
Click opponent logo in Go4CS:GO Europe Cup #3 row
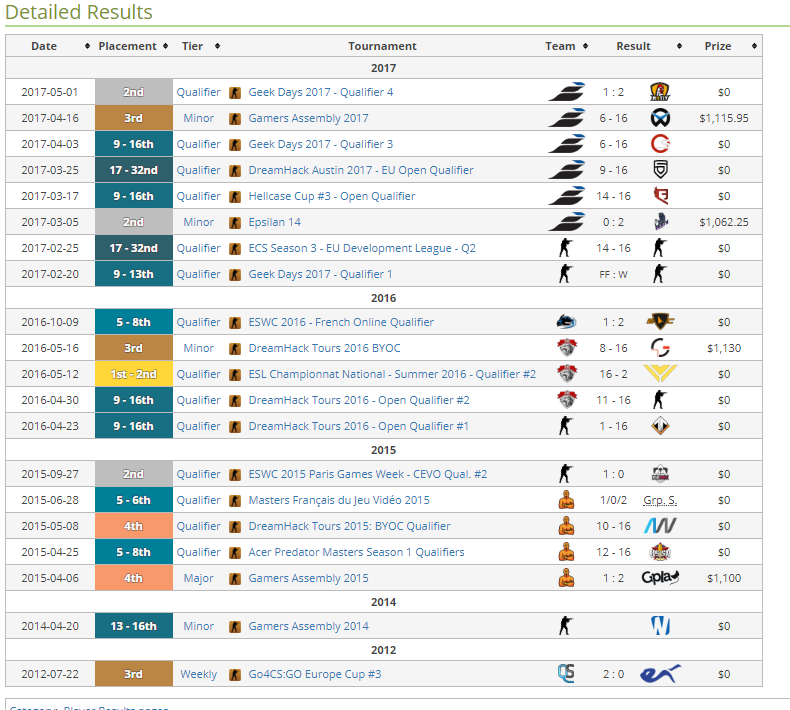coord(660,674)
